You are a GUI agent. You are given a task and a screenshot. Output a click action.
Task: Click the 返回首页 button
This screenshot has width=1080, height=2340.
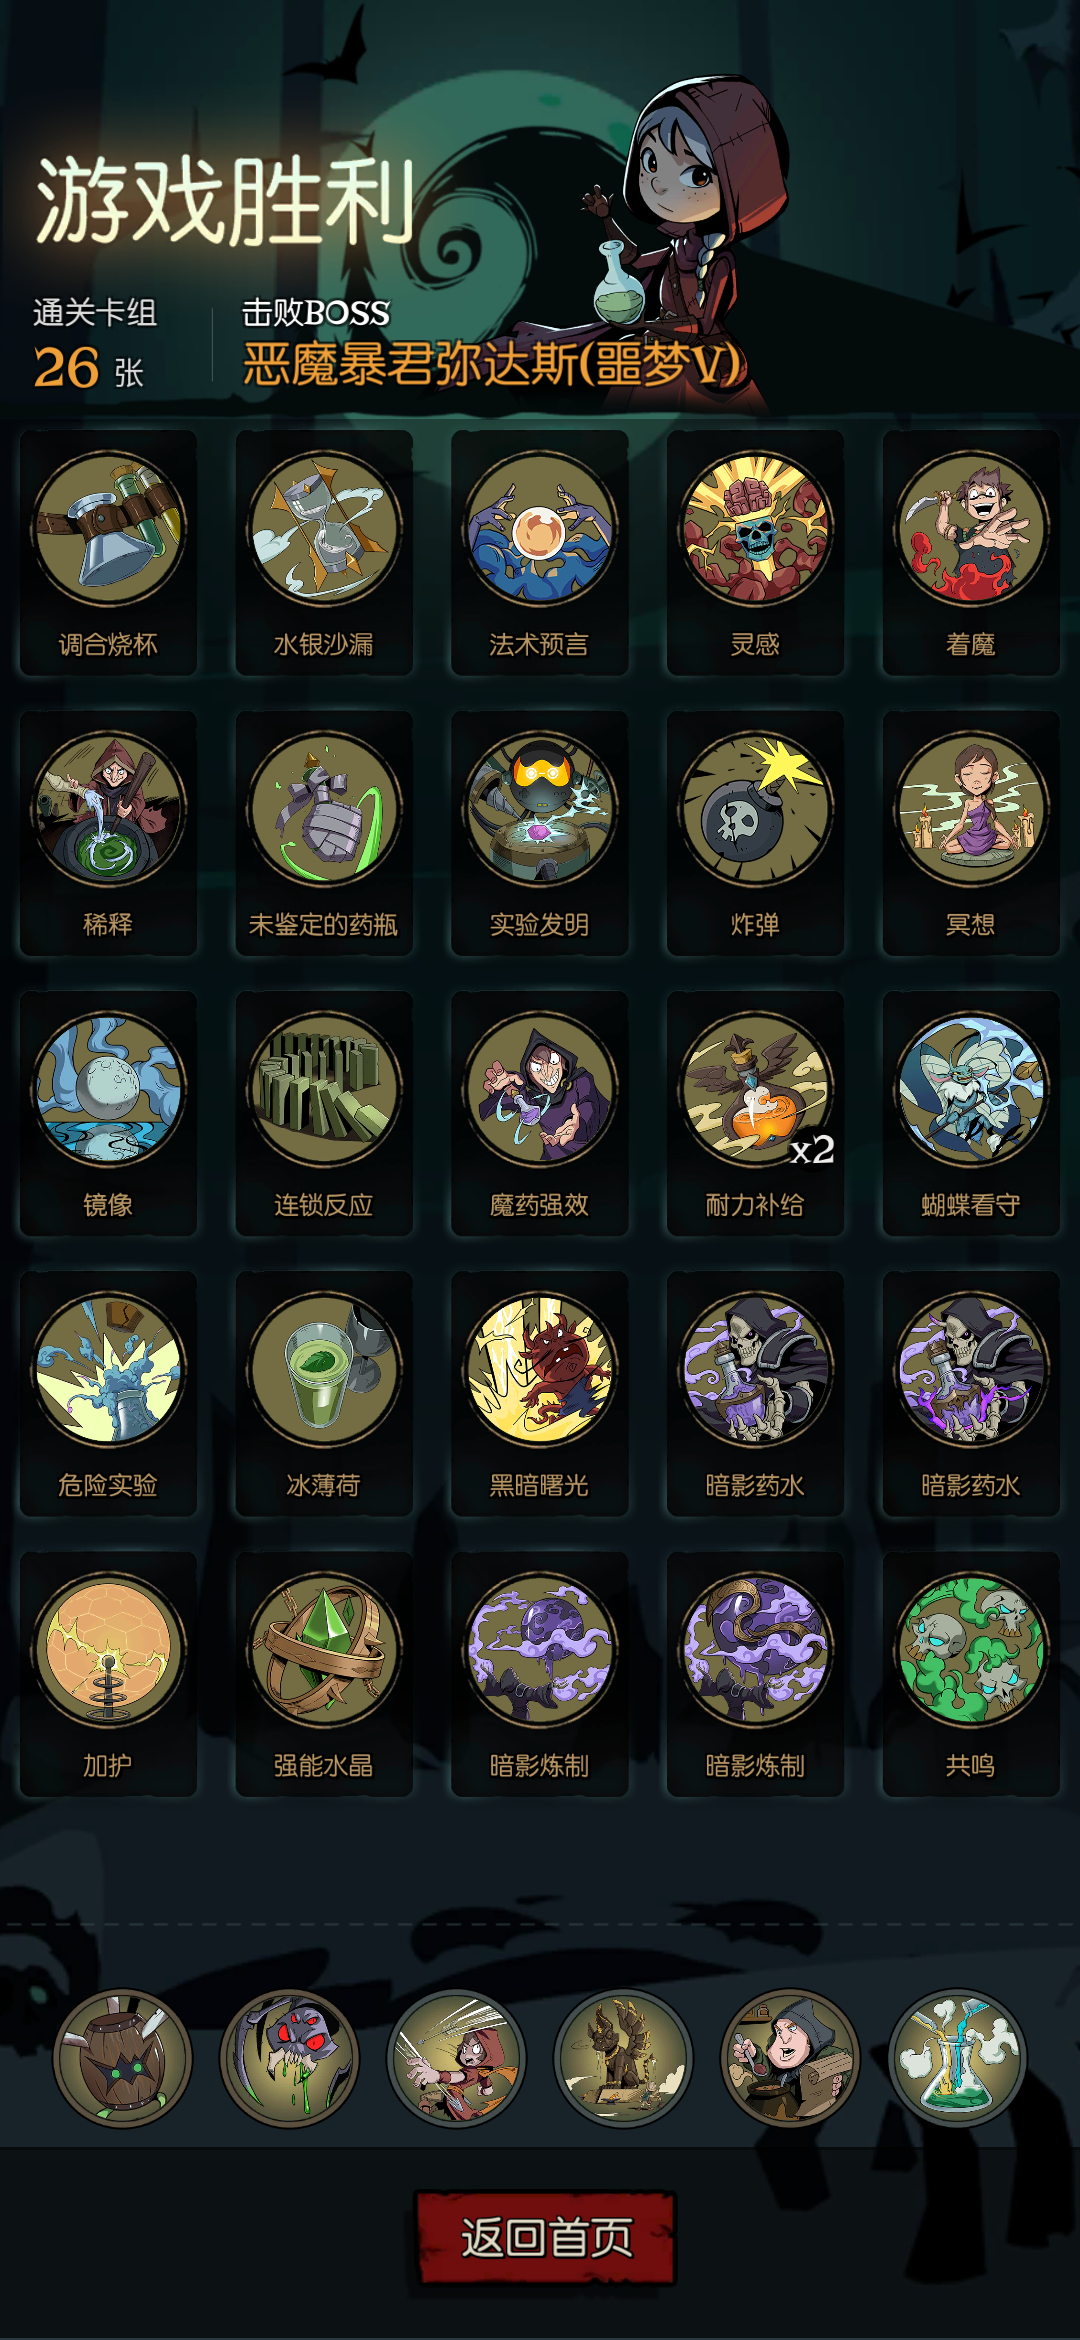[x=545, y=2237]
